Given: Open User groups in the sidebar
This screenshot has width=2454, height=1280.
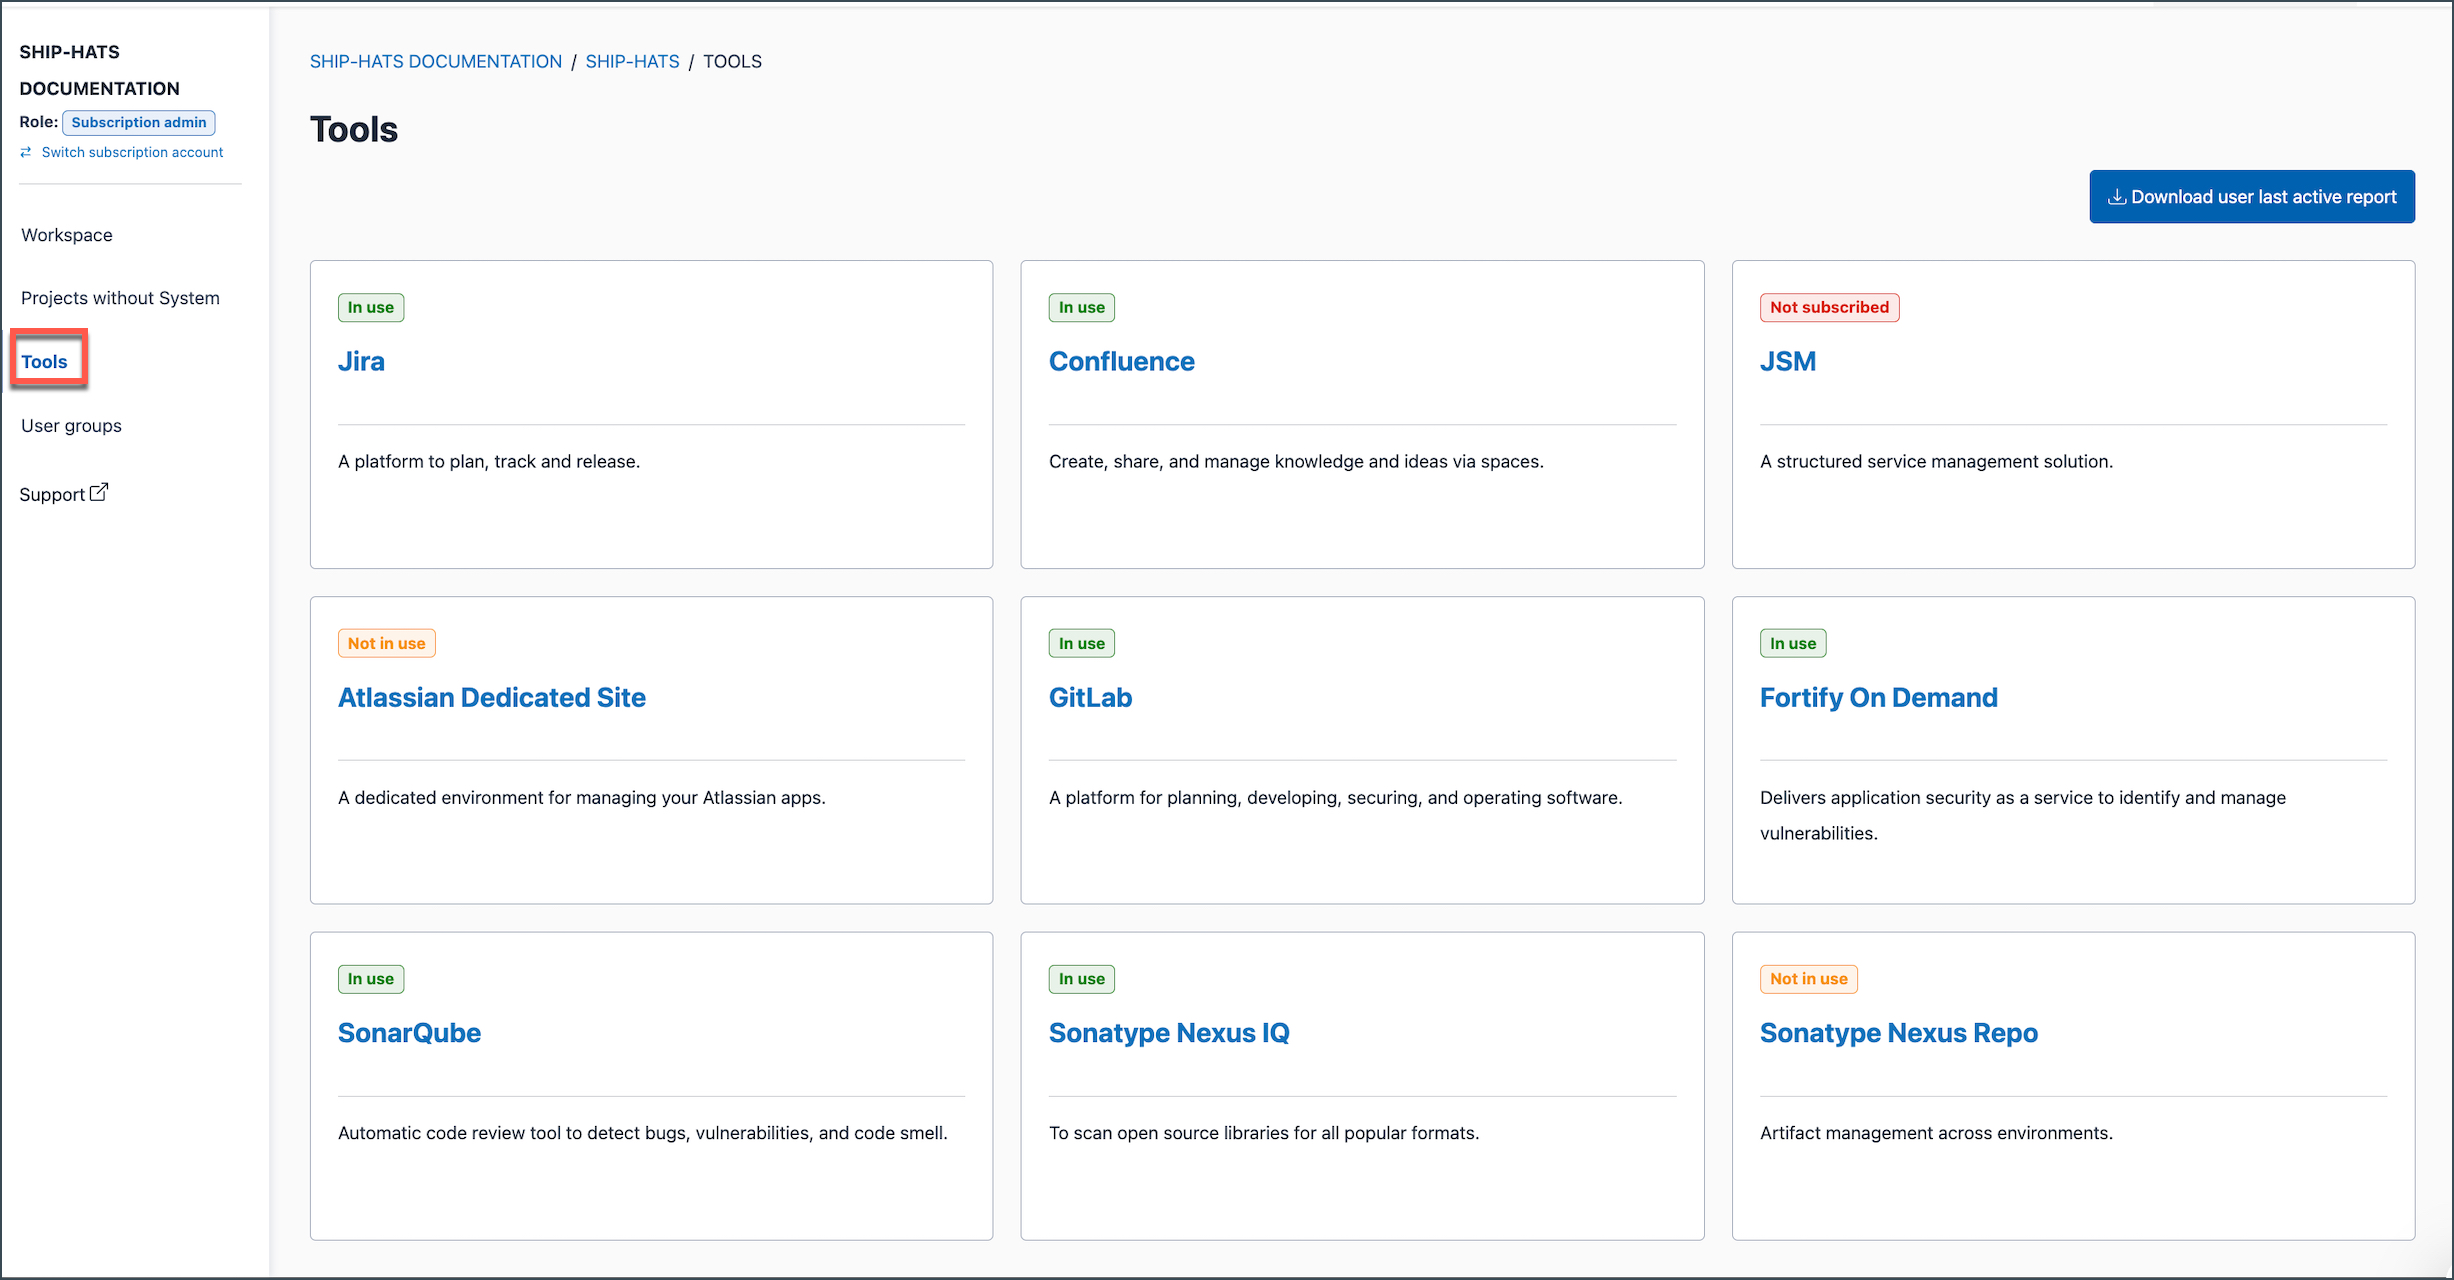Looking at the screenshot, I should coord(71,426).
